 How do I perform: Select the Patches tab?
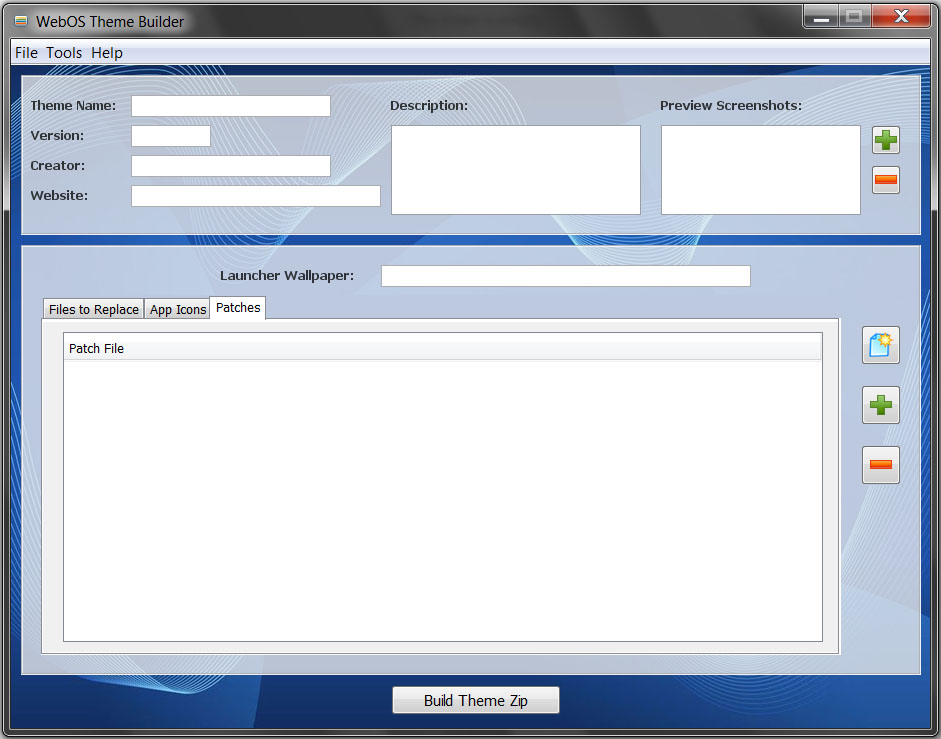tap(238, 307)
